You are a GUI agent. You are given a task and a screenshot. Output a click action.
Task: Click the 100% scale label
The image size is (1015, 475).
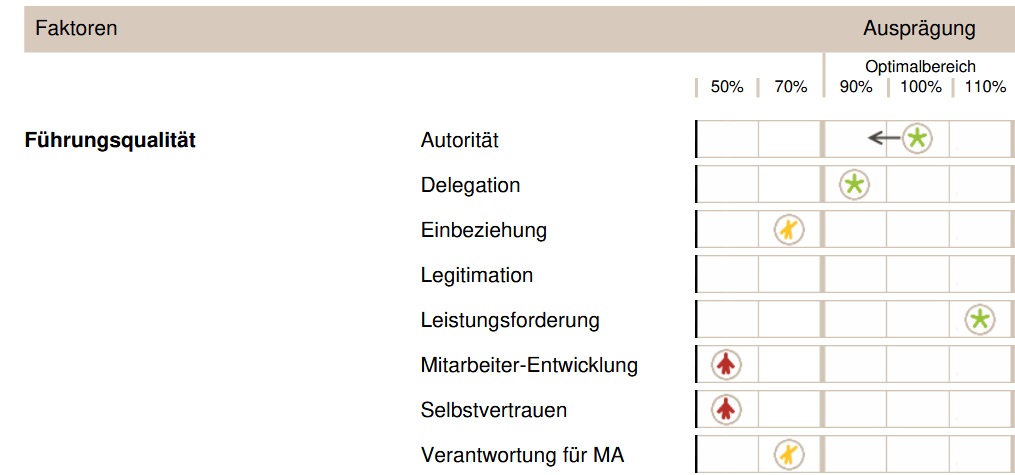tap(921, 87)
